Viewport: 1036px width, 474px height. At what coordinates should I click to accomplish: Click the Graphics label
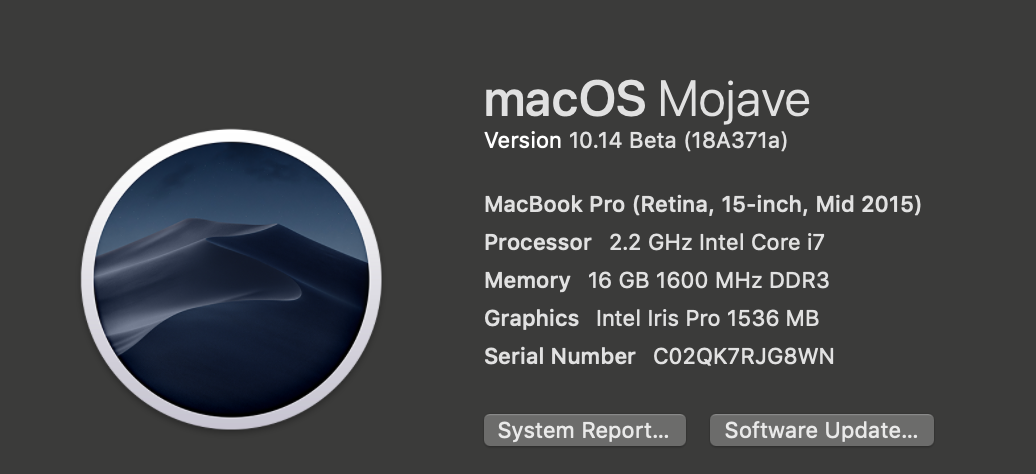pos(531,319)
